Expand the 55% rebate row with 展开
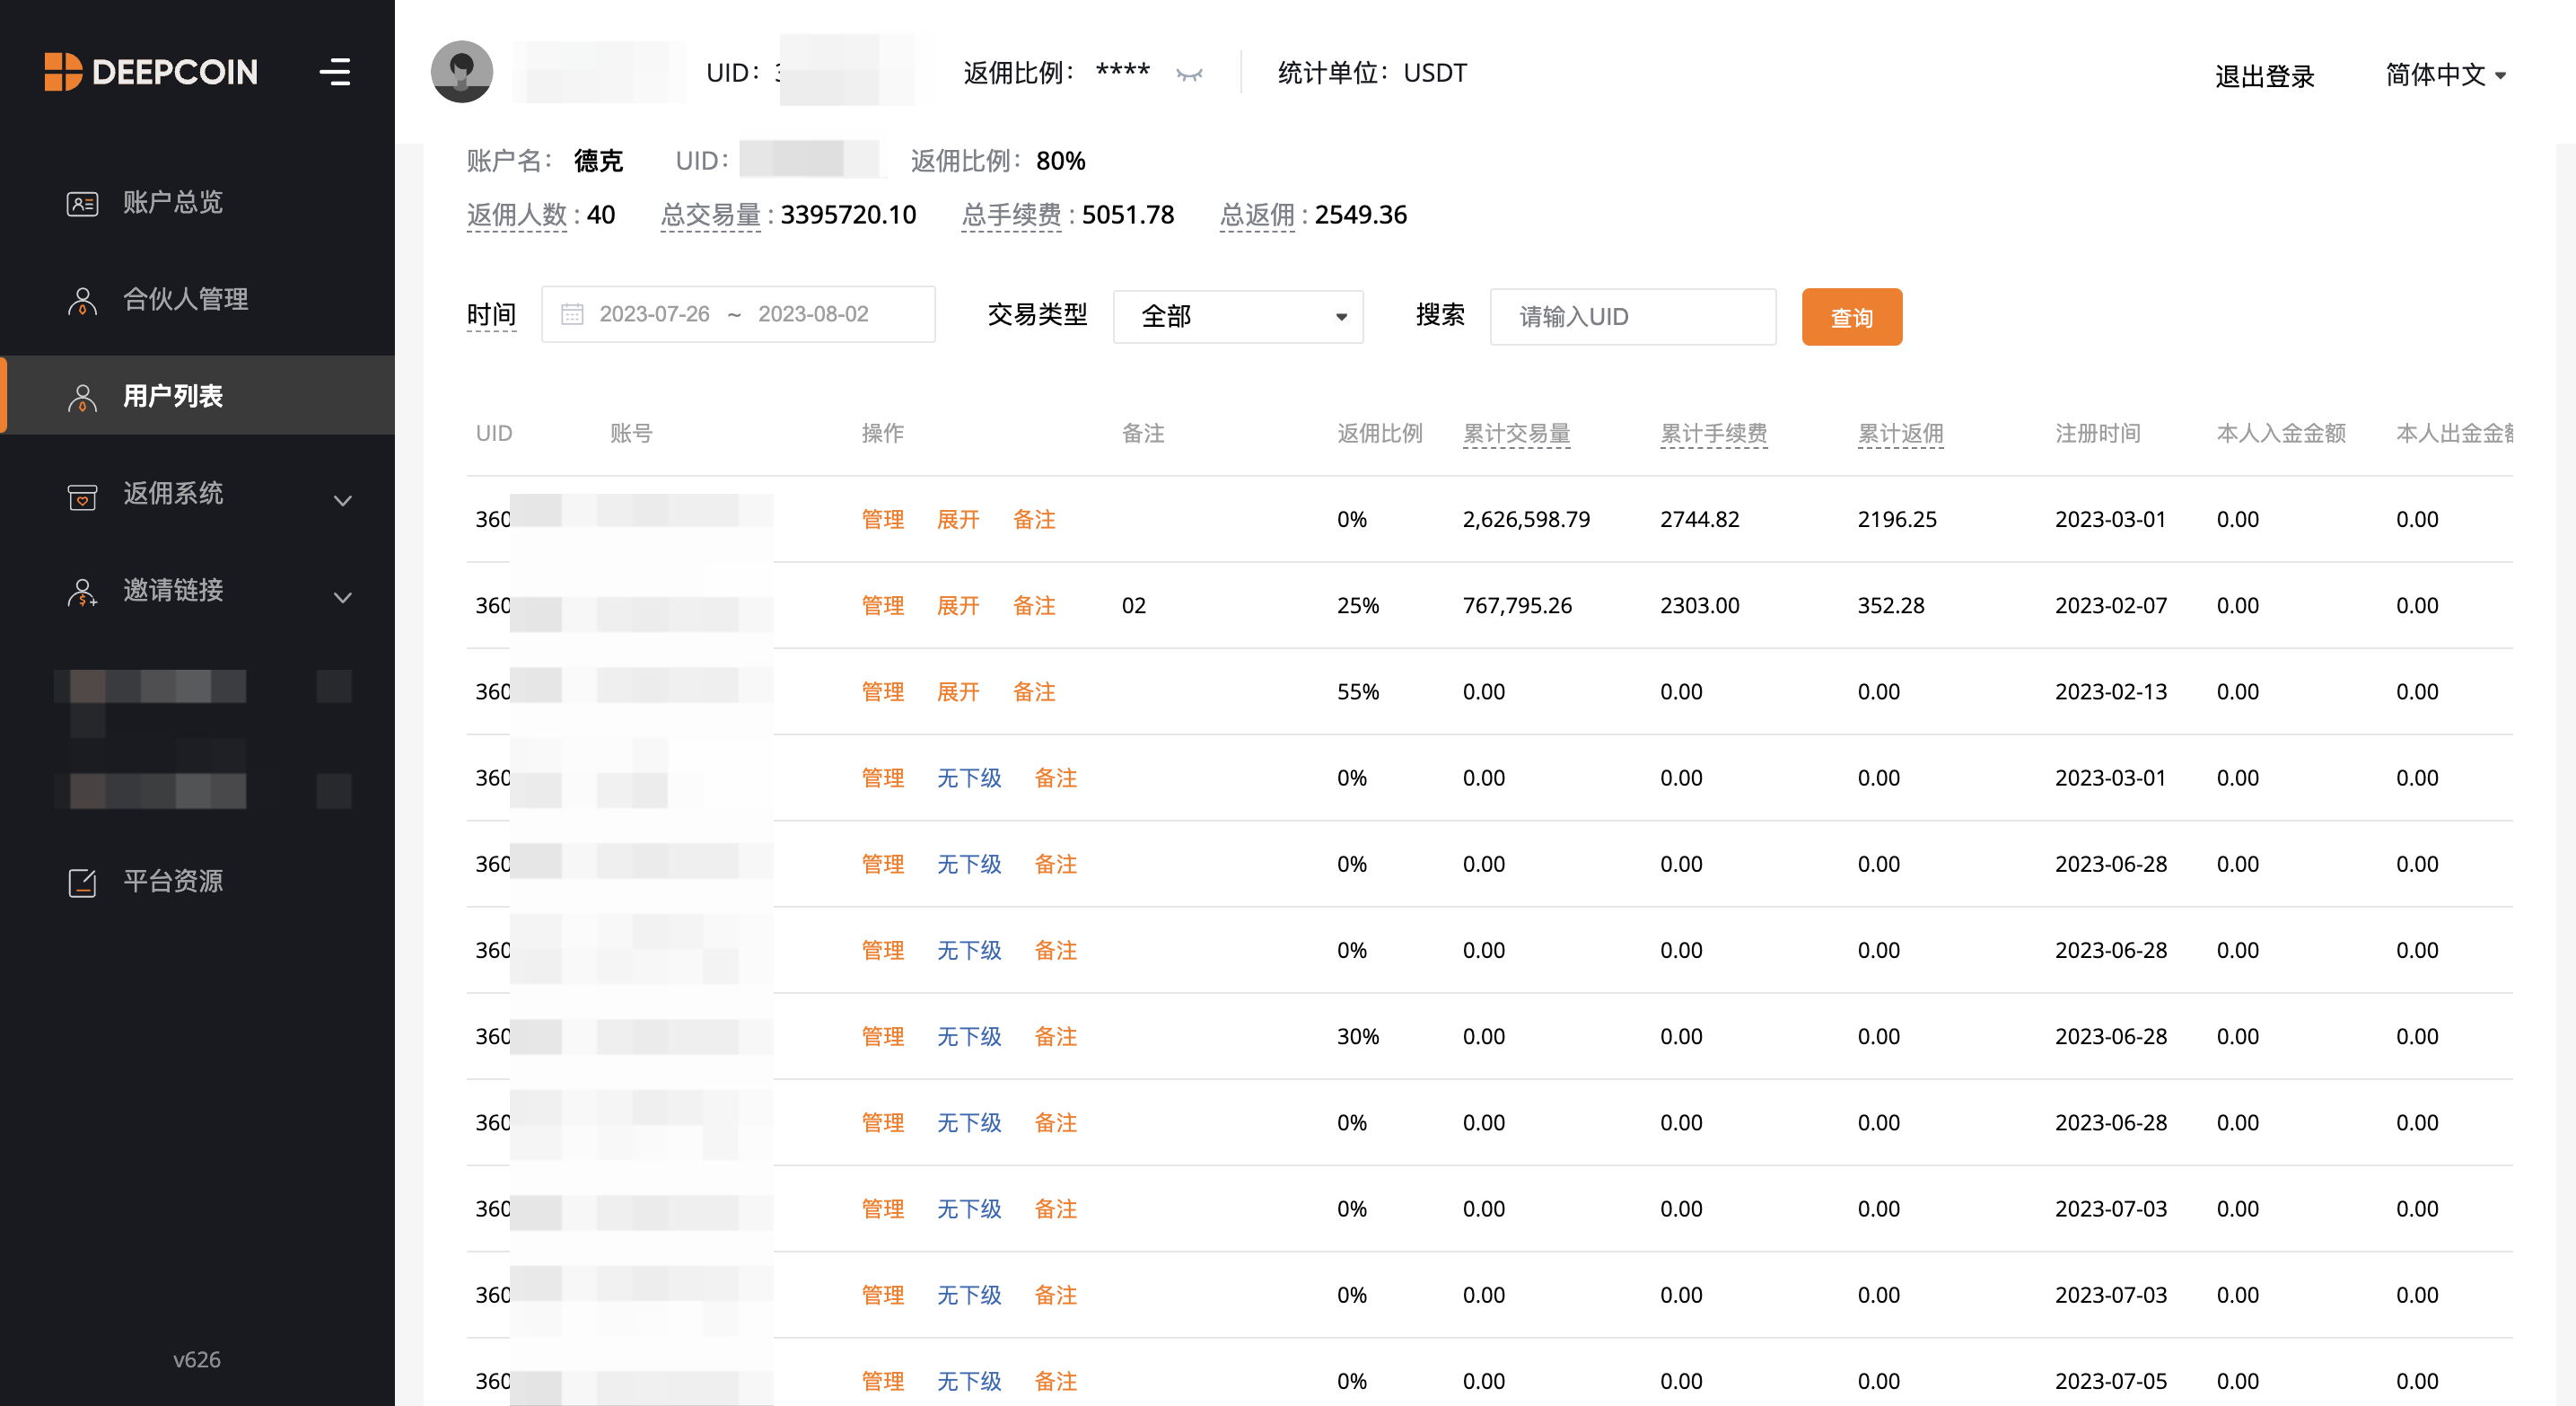 [x=958, y=692]
